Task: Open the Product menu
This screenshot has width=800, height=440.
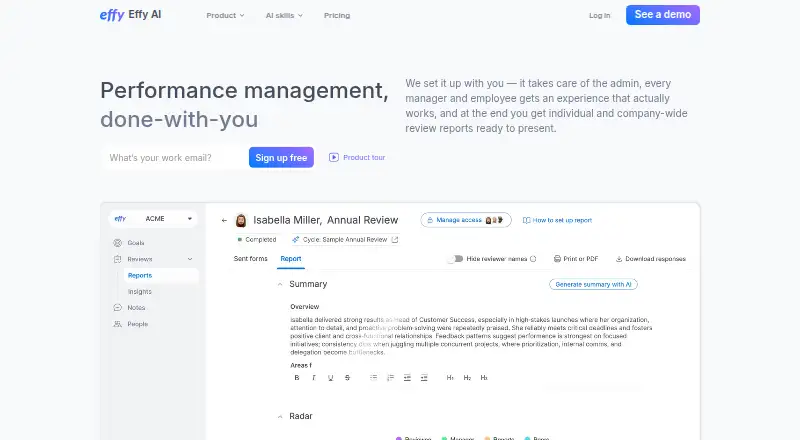Action: 225,15
